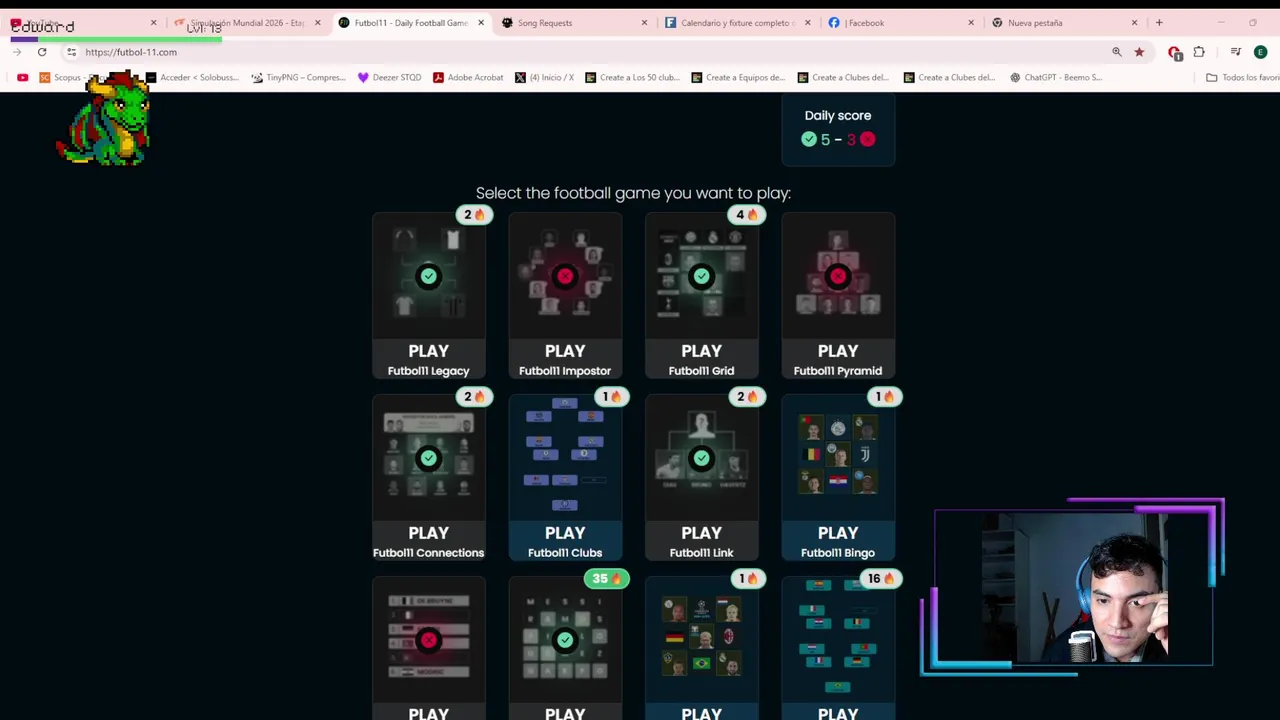Click the Link streak badge showing 2
The image size is (1280, 720).
pos(747,396)
